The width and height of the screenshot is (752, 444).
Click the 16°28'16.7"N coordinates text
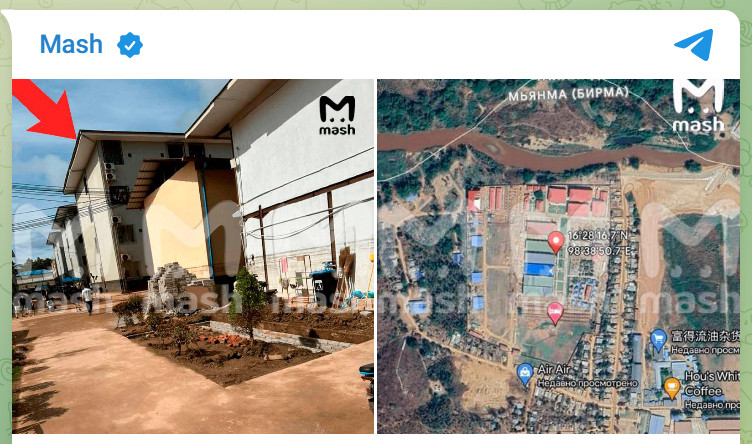pyautogui.click(x=597, y=235)
